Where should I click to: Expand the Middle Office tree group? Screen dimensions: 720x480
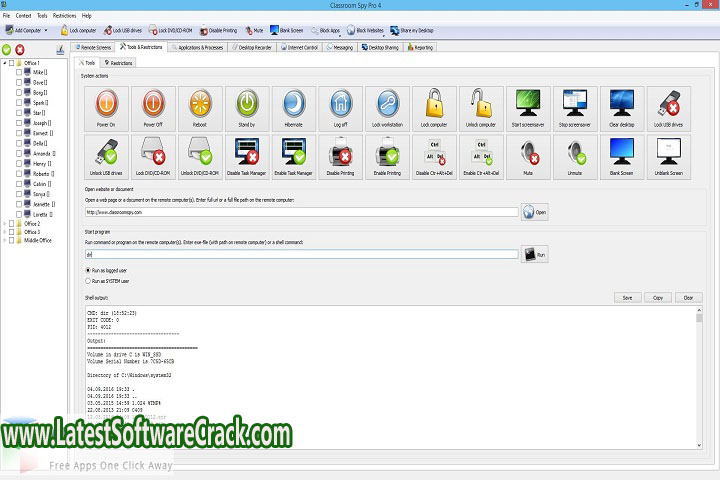coord(5,240)
